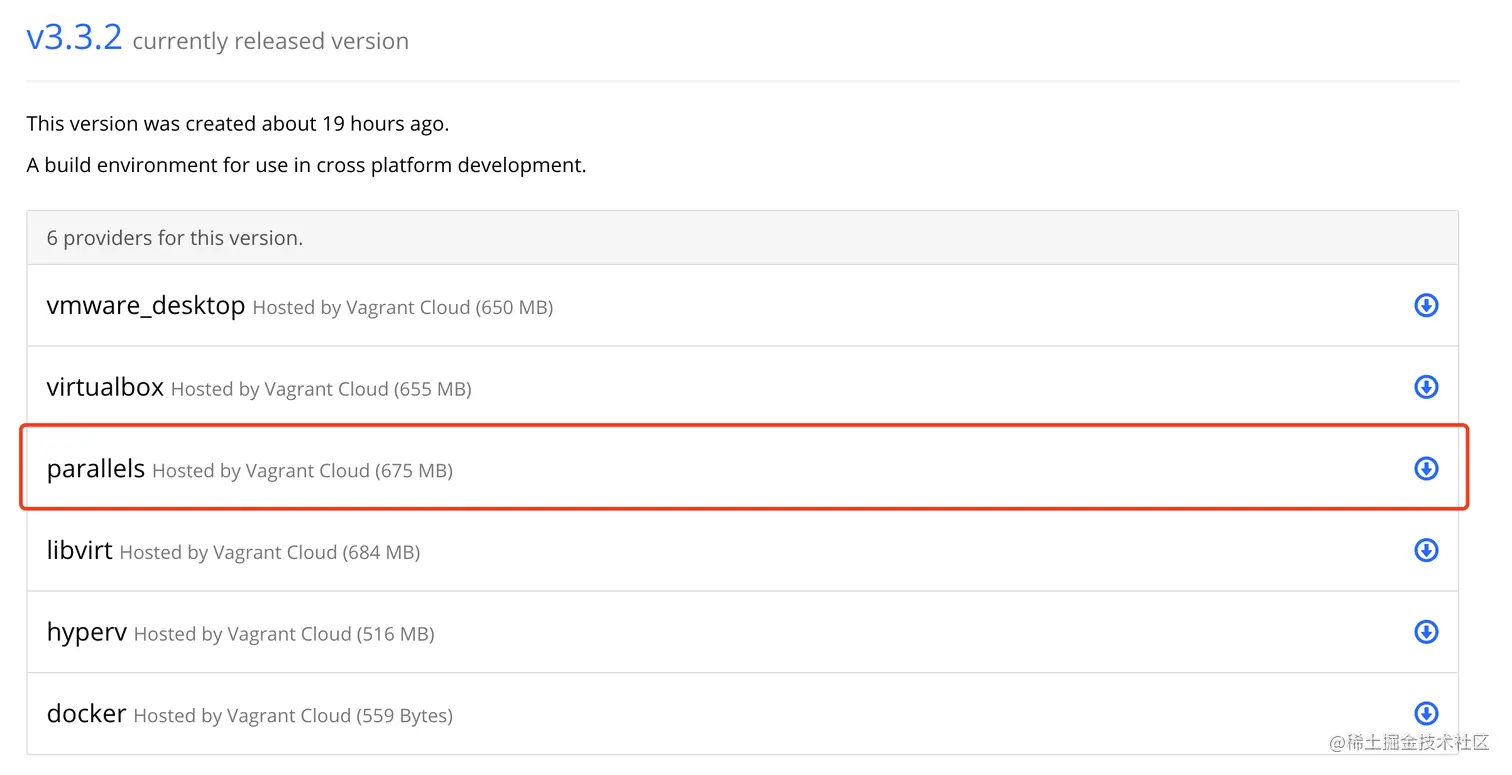Select the parallels provider name
The image size is (1512, 775).
pos(96,468)
